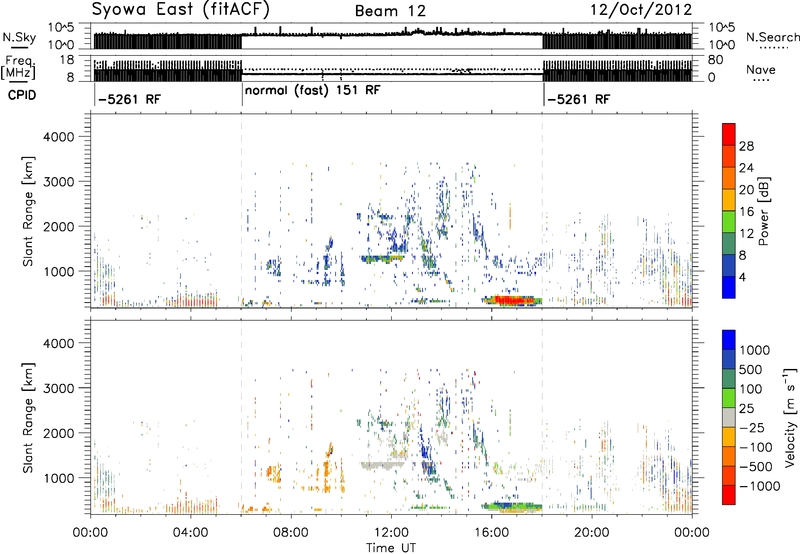
Task: Click the "Nave" legend label
Action: click(761, 70)
